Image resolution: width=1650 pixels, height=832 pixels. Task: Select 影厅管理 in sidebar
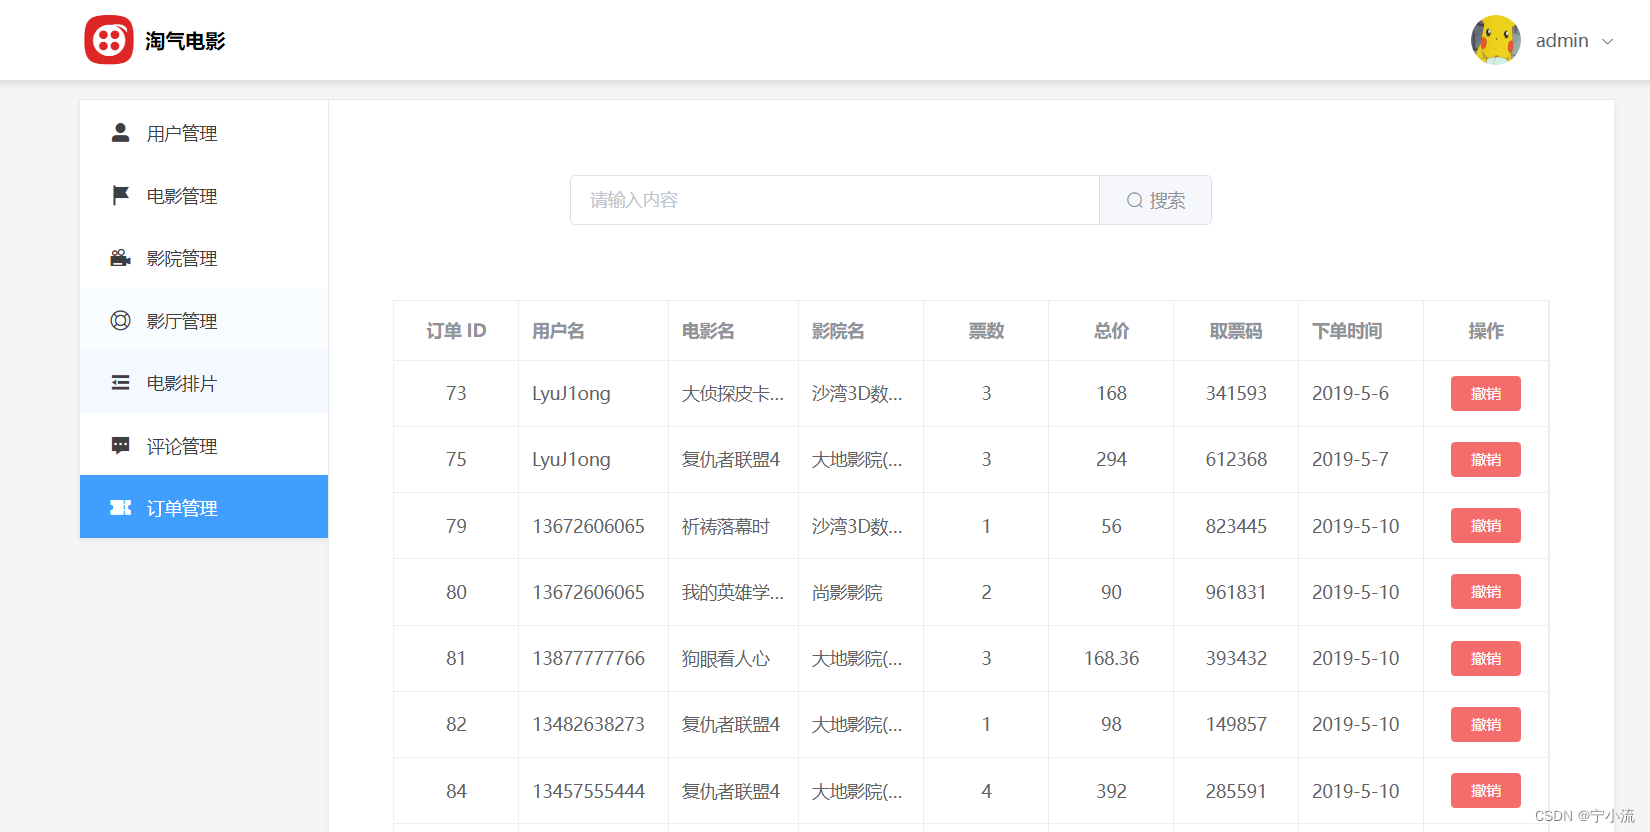(x=204, y=320)
